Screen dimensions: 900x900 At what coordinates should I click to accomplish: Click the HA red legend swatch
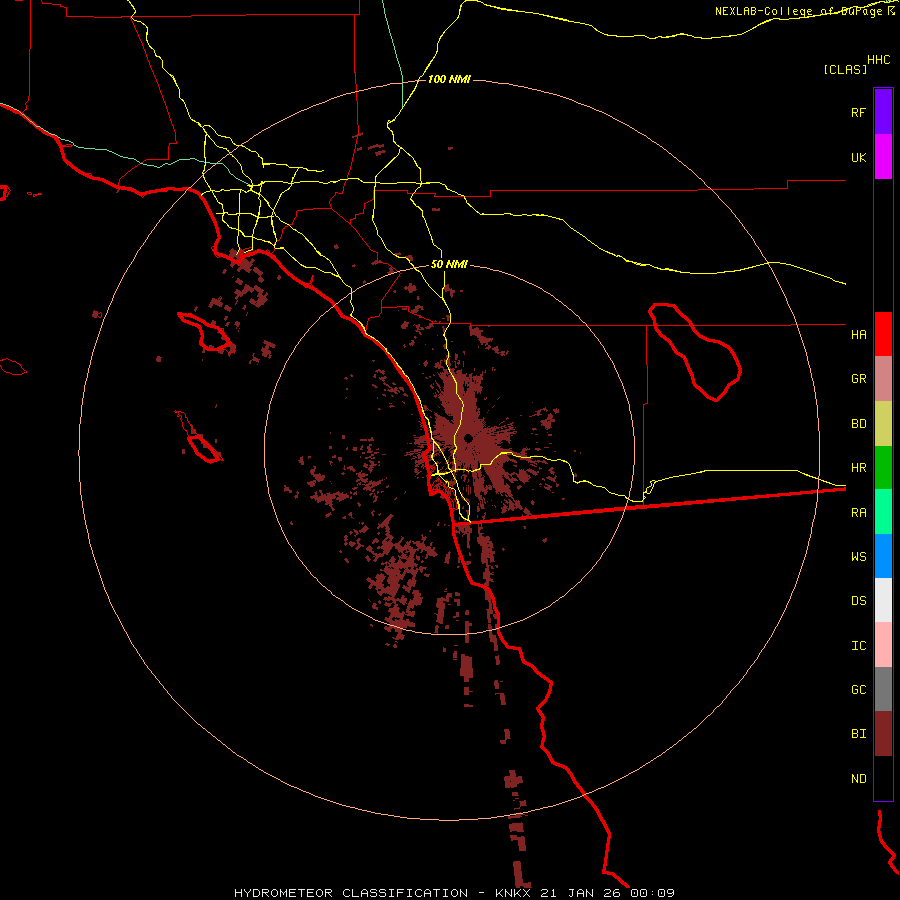(x=883, y=334)
